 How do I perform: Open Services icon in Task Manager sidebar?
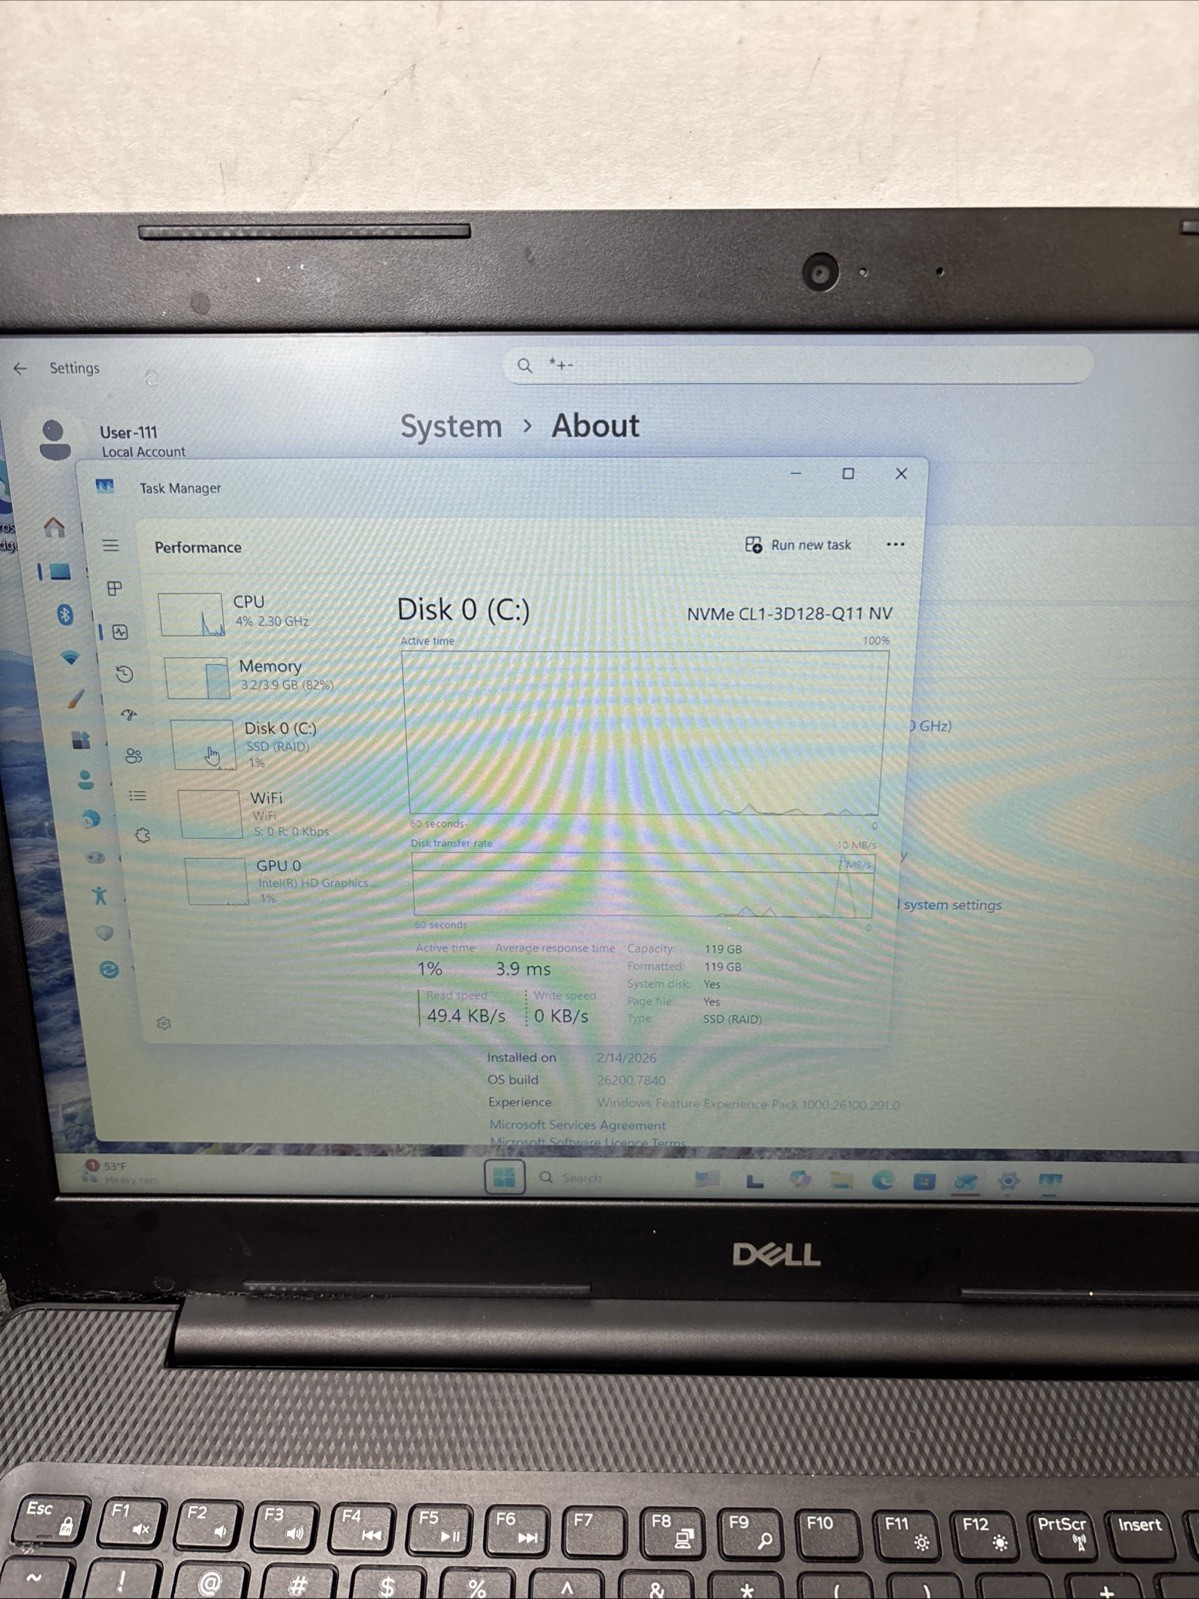pos(143,835)
